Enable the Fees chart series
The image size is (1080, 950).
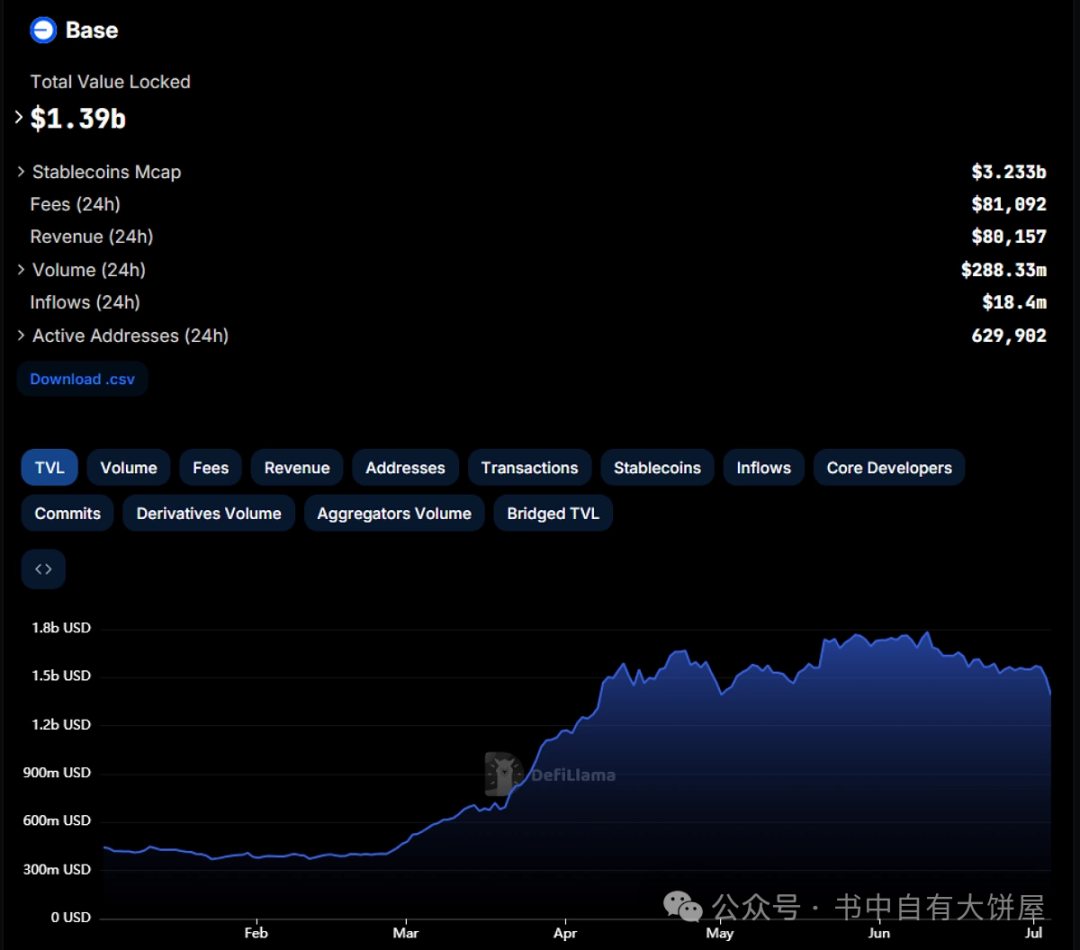[211, 468]
